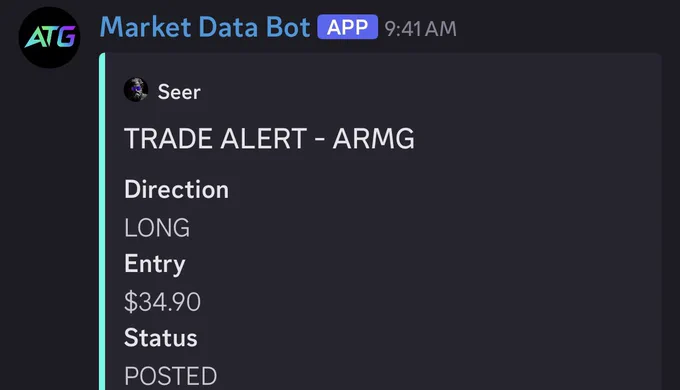
Task: Click the word Bot in sender name
Action: click(288, 27)
